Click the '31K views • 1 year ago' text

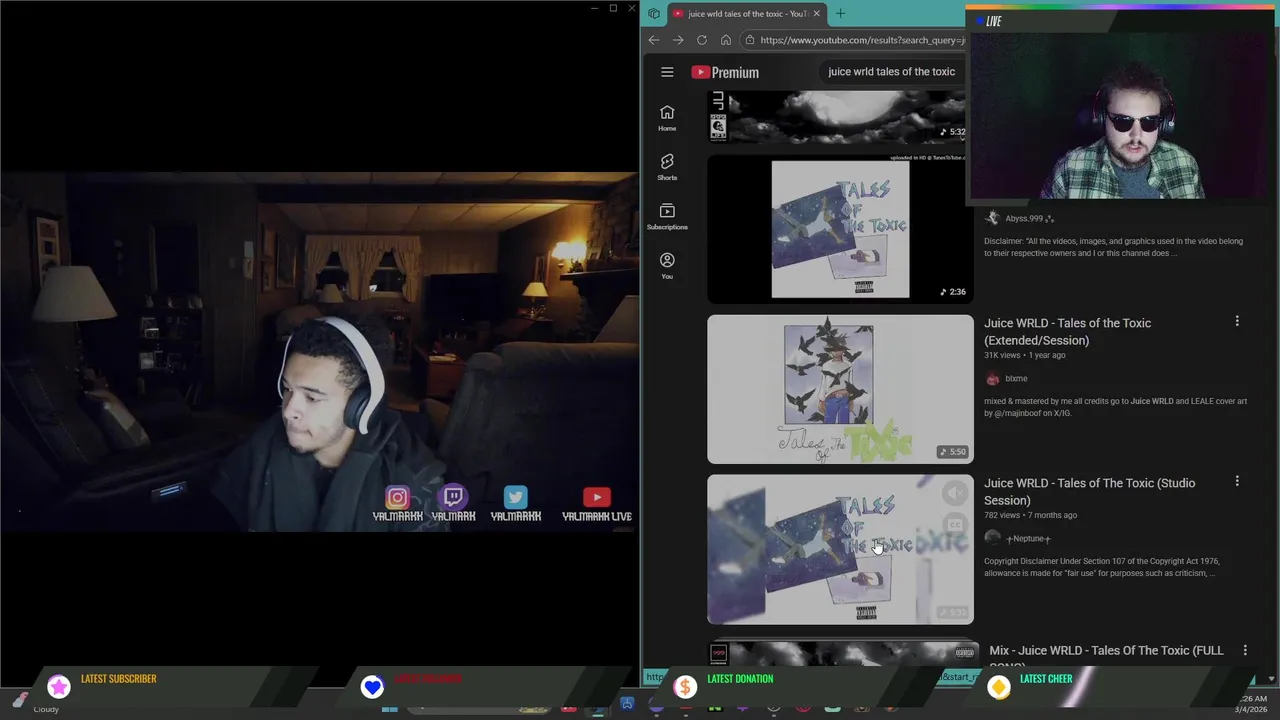(x=1024, y=355)
